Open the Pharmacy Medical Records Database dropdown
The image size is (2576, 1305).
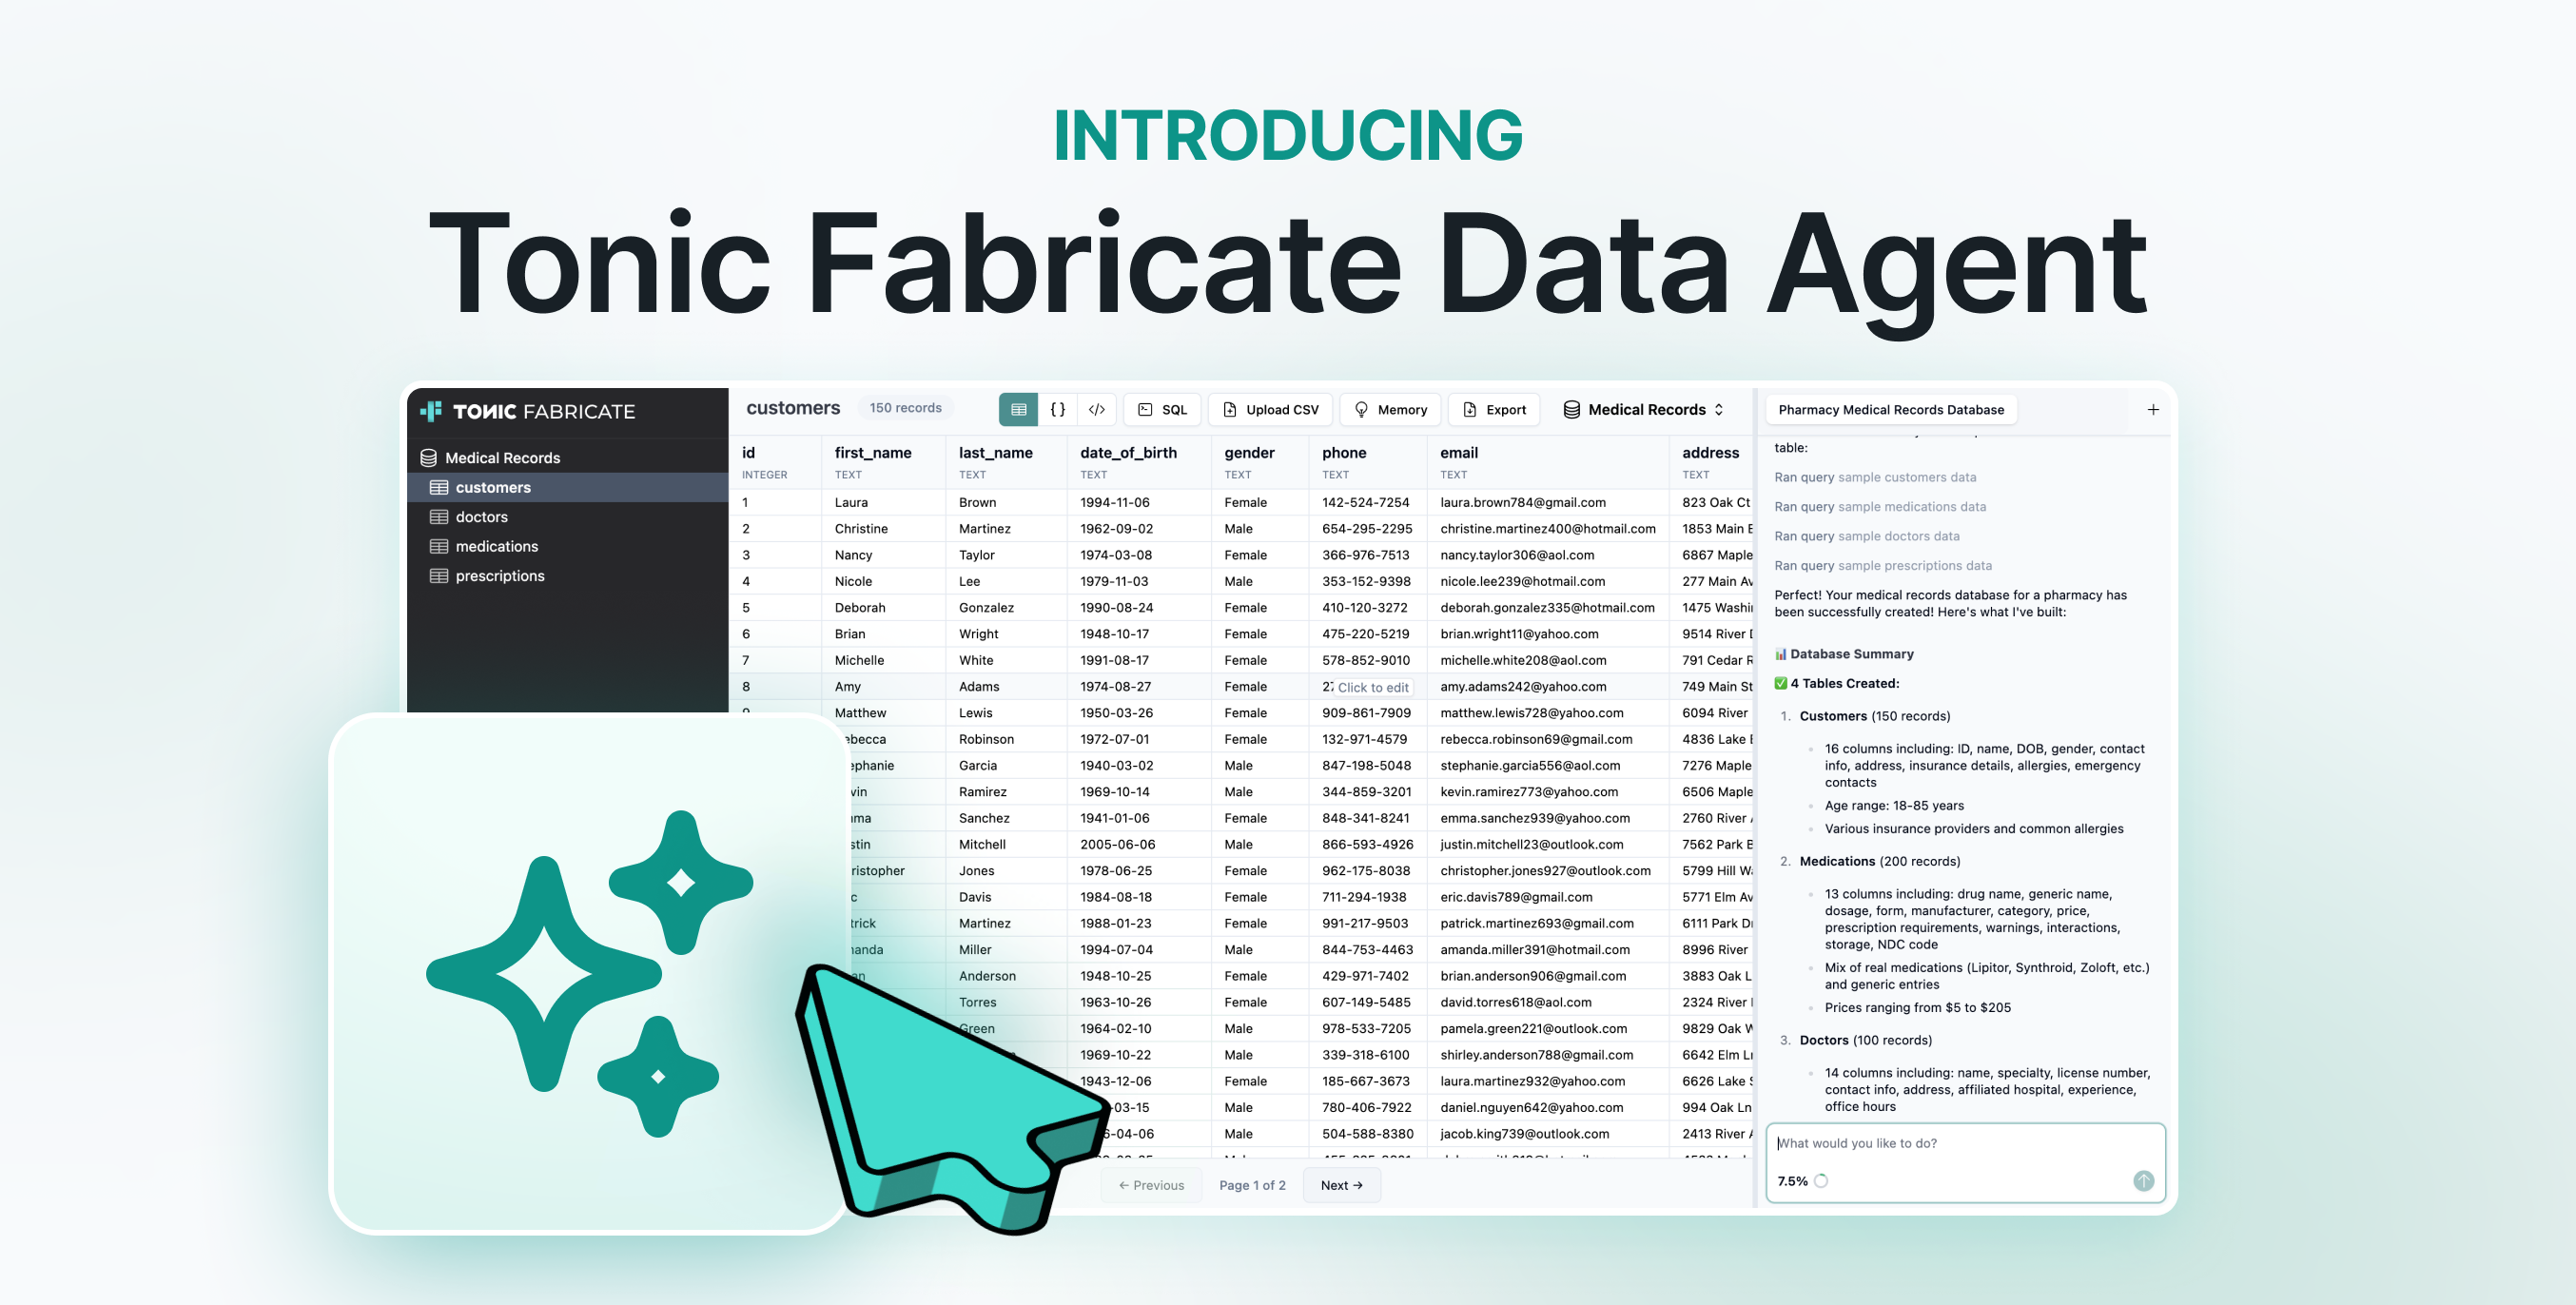1890,409
